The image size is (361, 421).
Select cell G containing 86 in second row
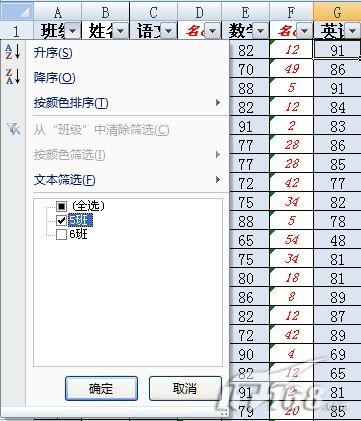click(337, 69)
